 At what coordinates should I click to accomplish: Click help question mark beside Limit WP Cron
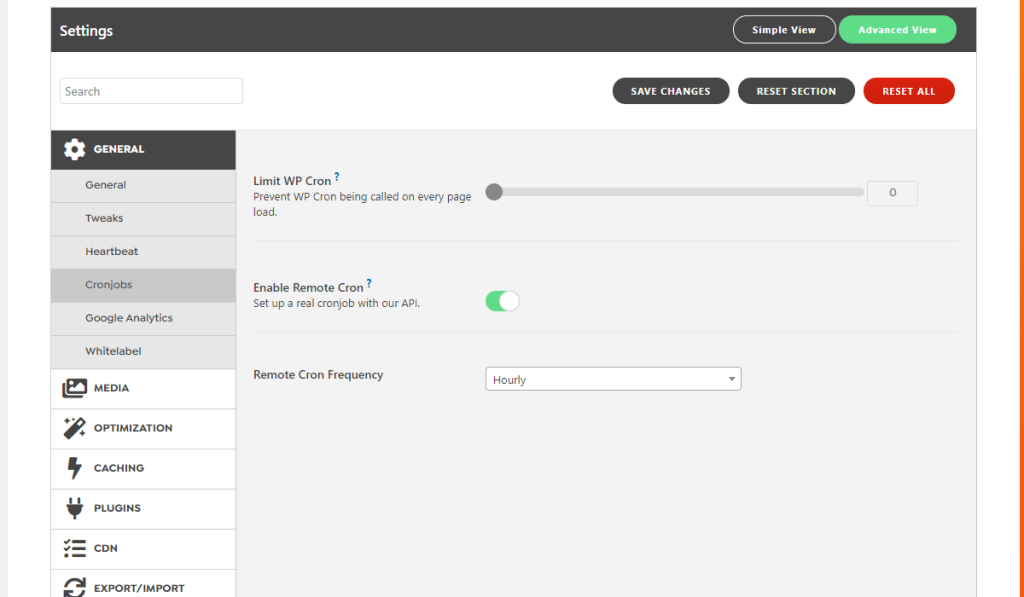pyautogui.click(x=337, y=176)
